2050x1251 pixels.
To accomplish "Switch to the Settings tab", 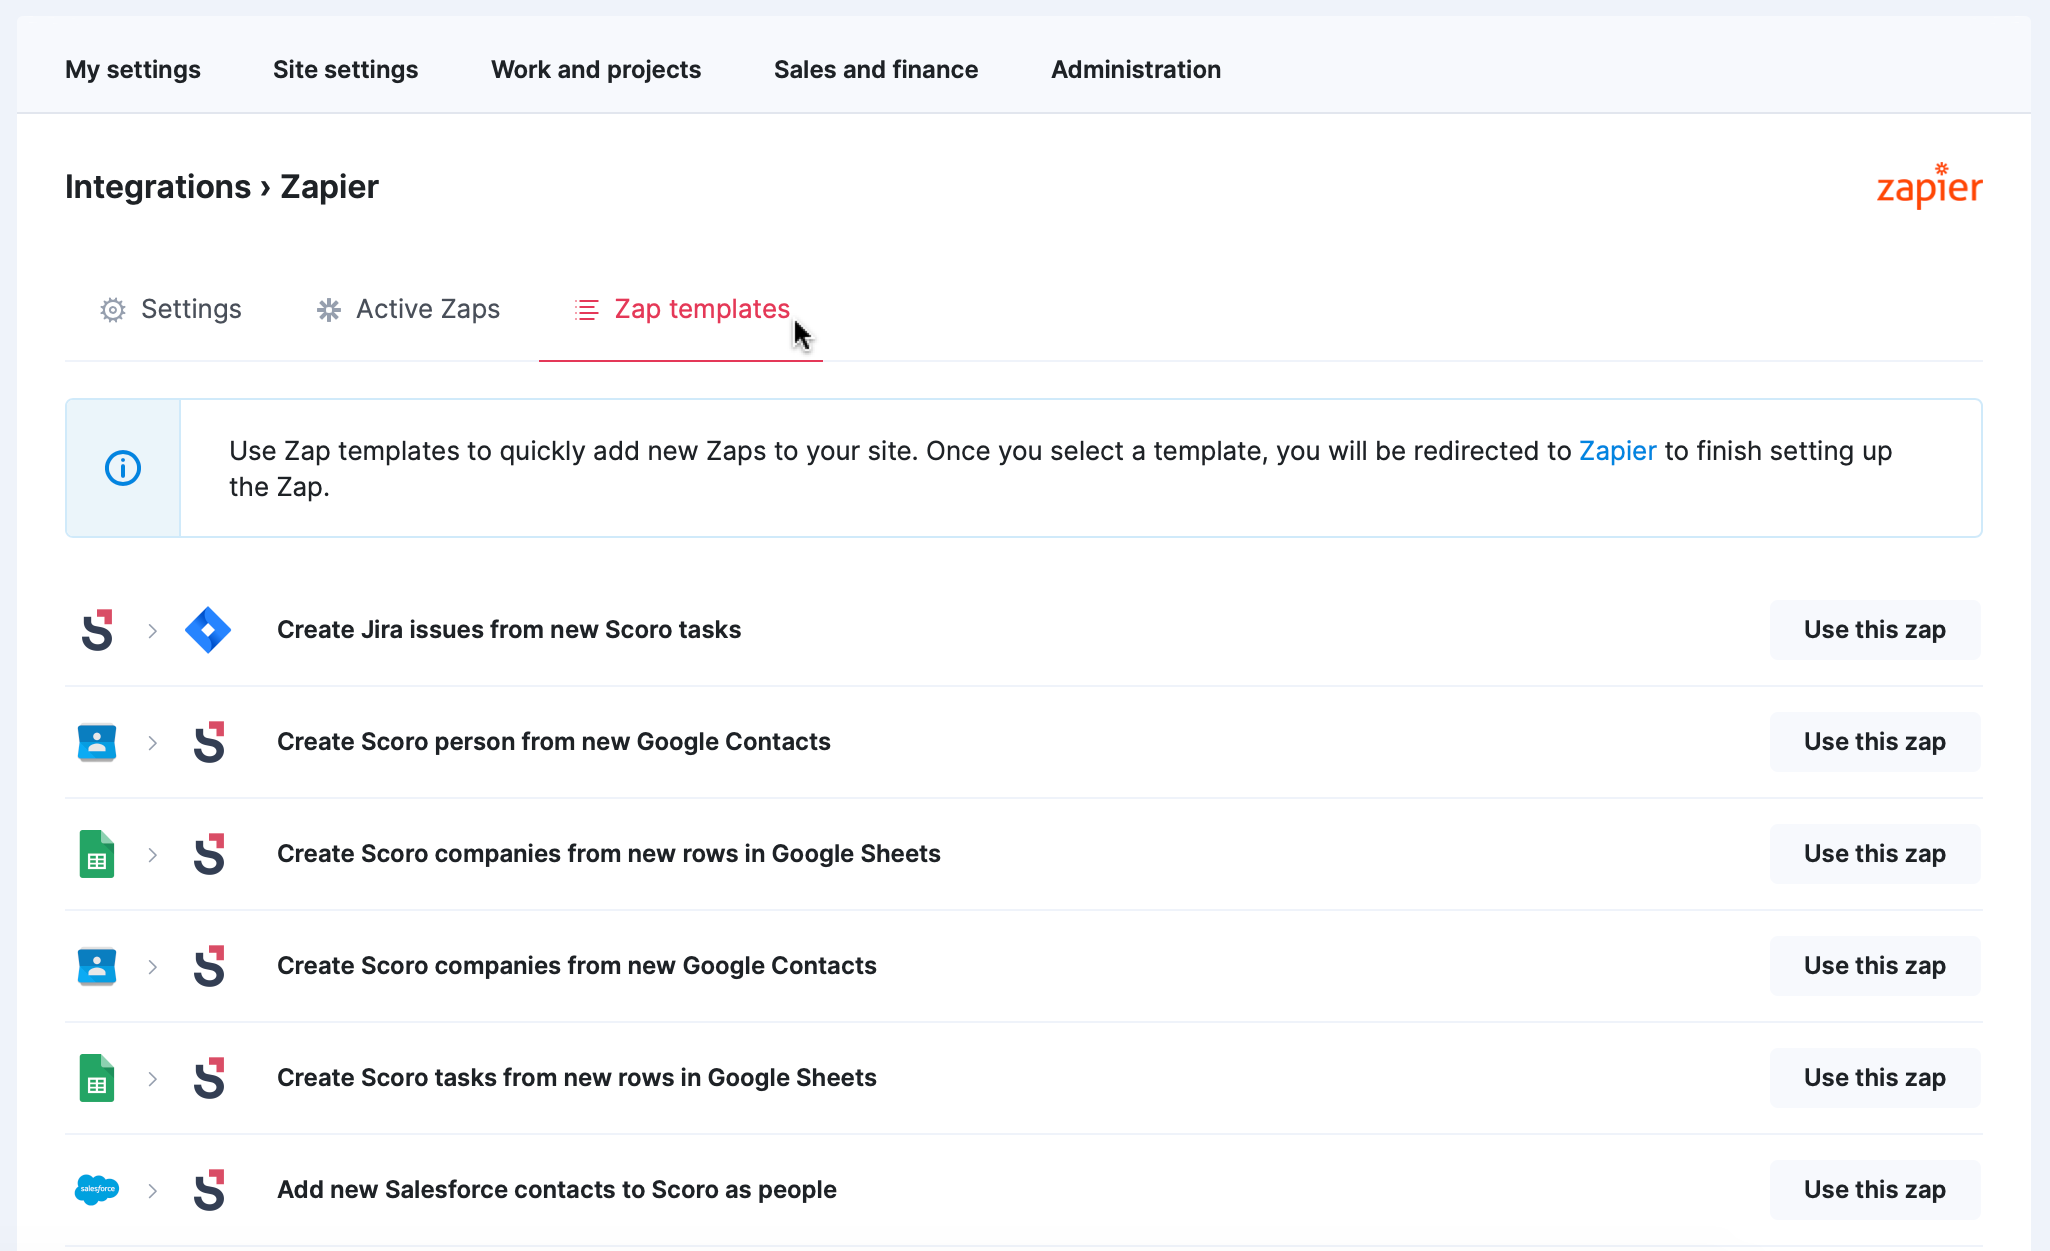I will pyautogui.click(x=171, y=309).
